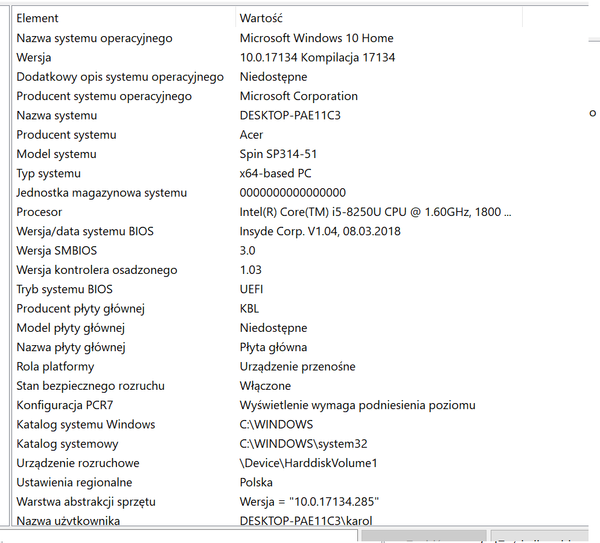Click the Płyta główna value
This screenshot has width=600, height=543.
coord(273,347)
